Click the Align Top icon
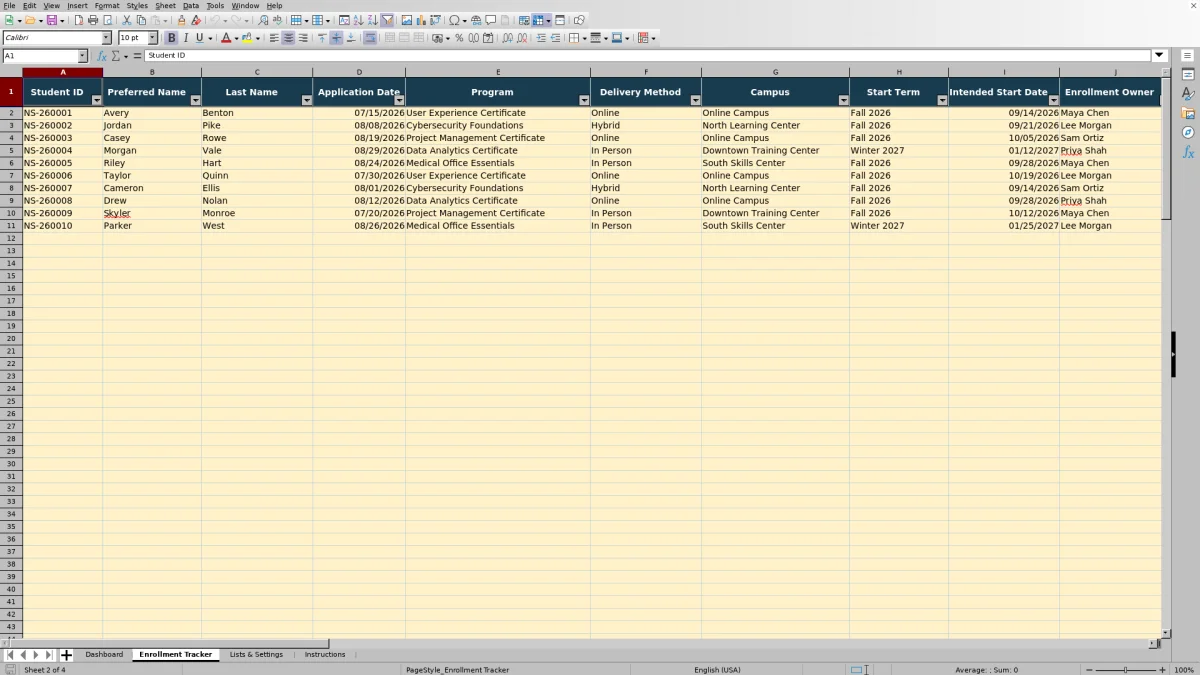 point(322,38)
